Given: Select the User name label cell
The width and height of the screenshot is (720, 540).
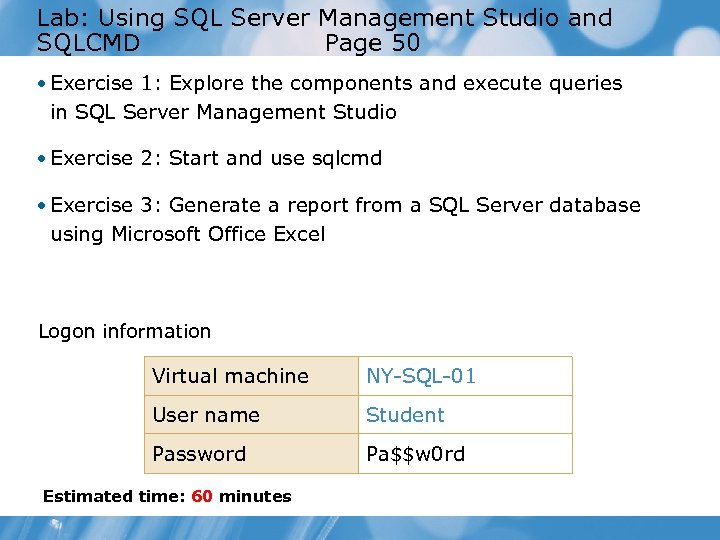Looking at the screenshot, I should click(x=206, y=415).
